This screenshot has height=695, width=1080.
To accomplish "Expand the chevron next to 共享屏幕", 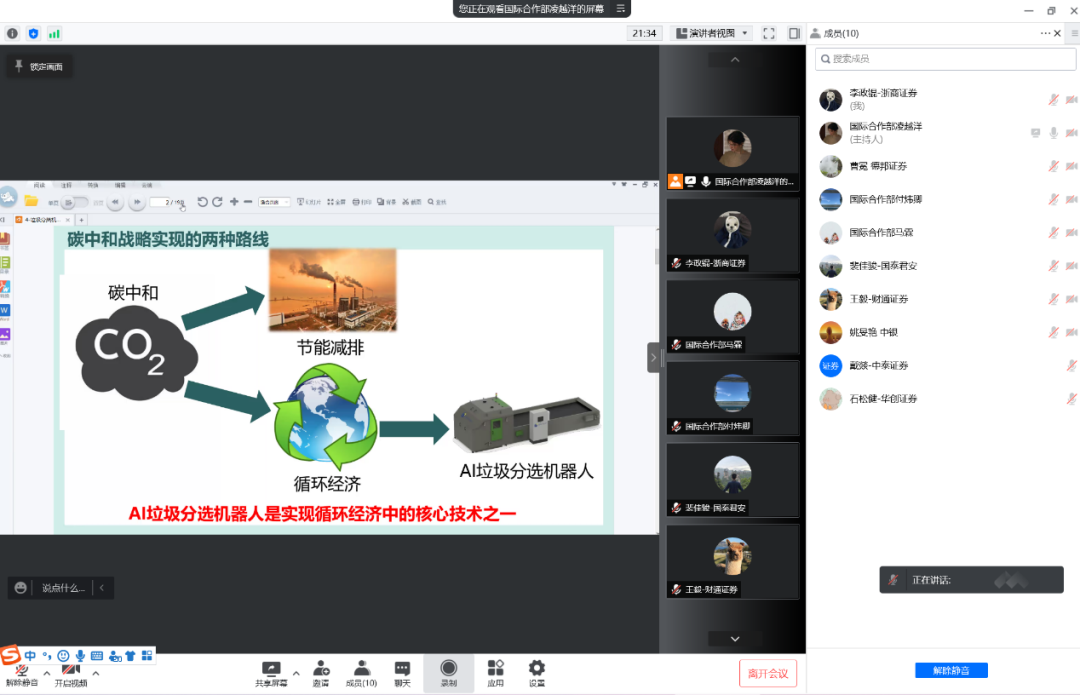I will pyautogui.click(x=295, y=671).
